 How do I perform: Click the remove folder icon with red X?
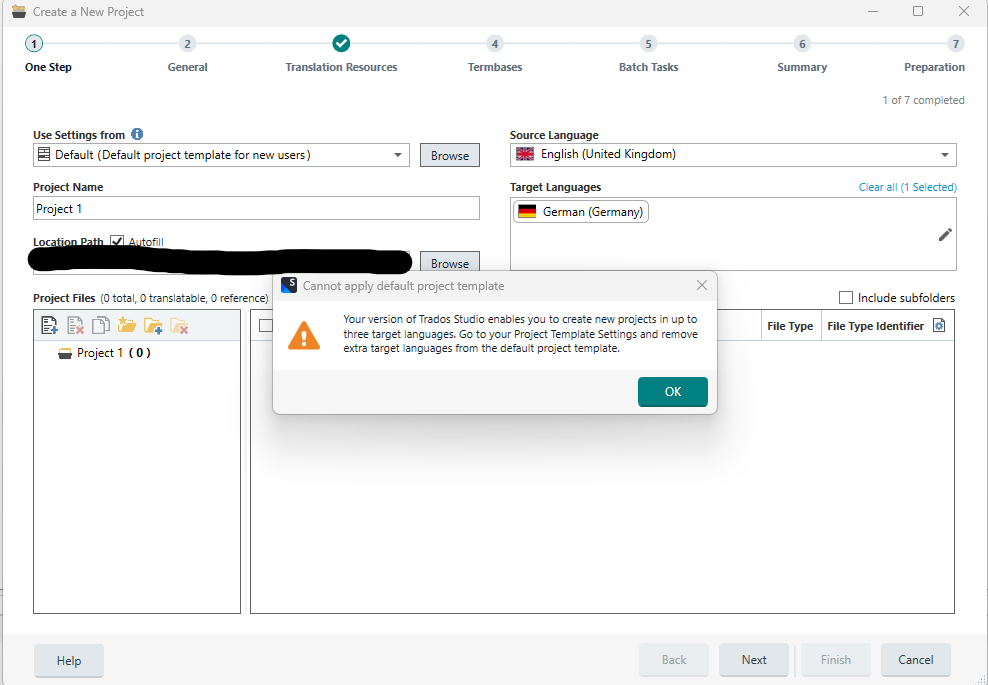click(179, 325)
